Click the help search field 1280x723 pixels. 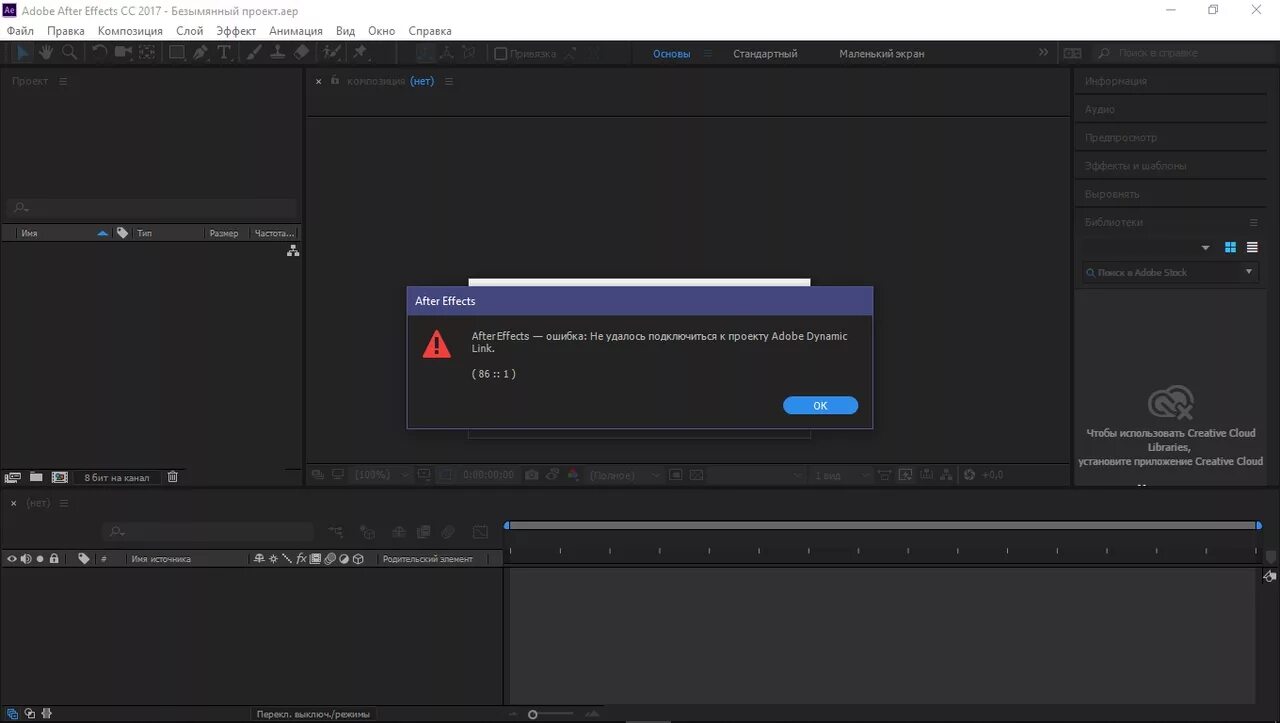(x=1185, y=54)
